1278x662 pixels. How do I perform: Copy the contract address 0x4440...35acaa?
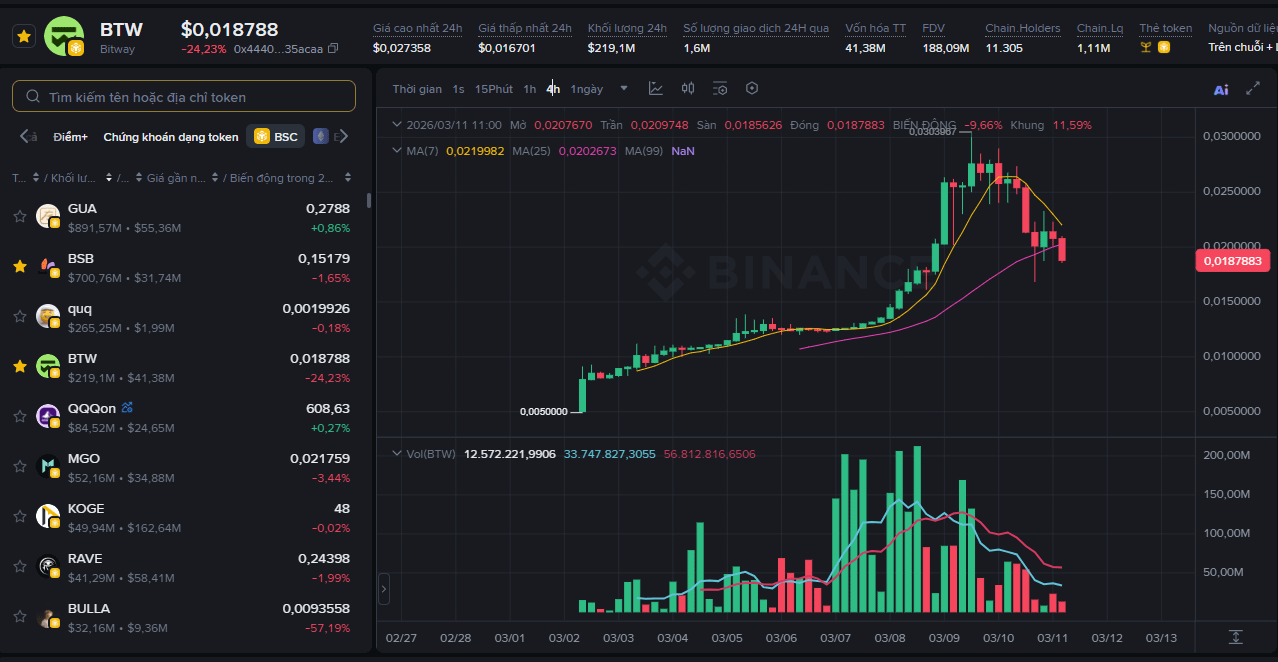tap(333, 48)
